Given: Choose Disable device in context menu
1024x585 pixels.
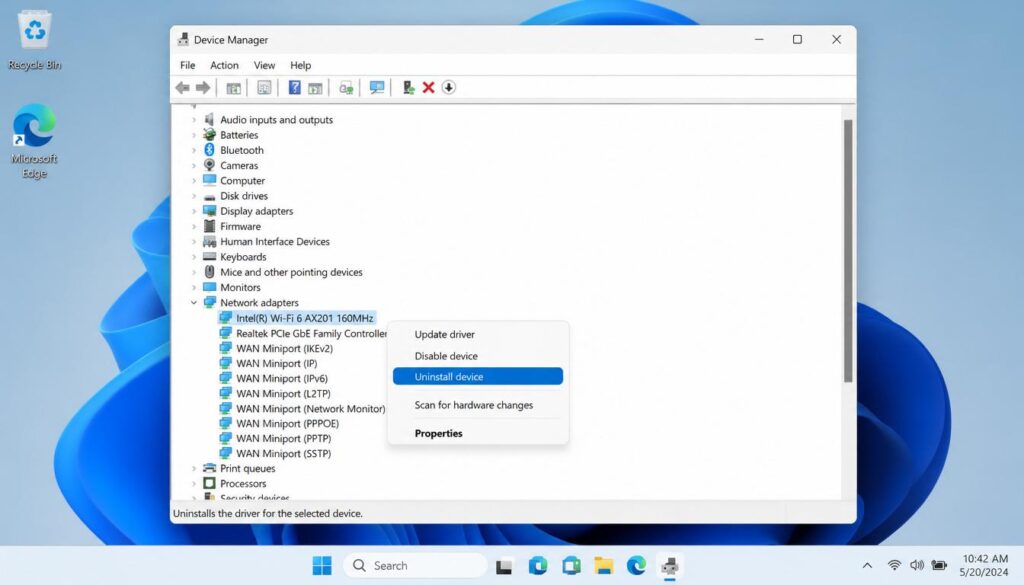Looking at the screenshot, I should coord(477,356).
